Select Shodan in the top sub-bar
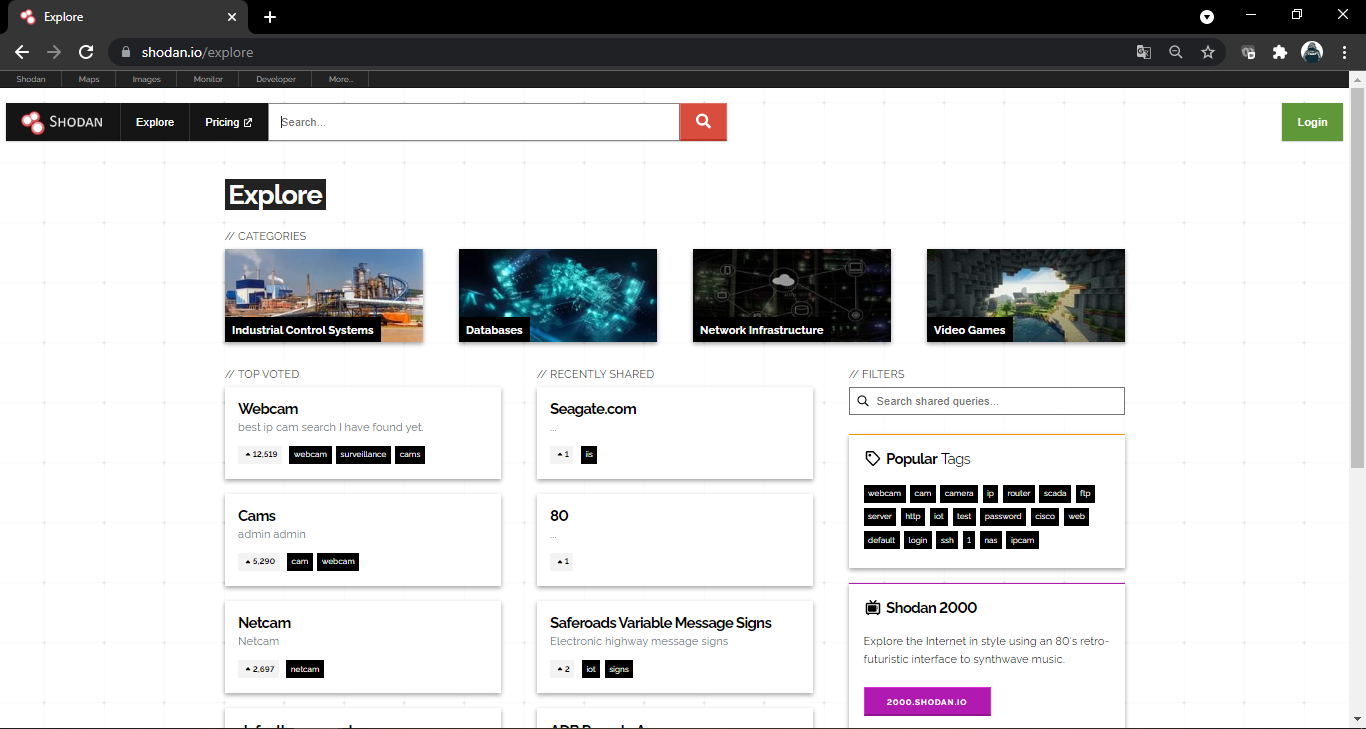Screen dimensions: 1366x729 tap(31, 79)
